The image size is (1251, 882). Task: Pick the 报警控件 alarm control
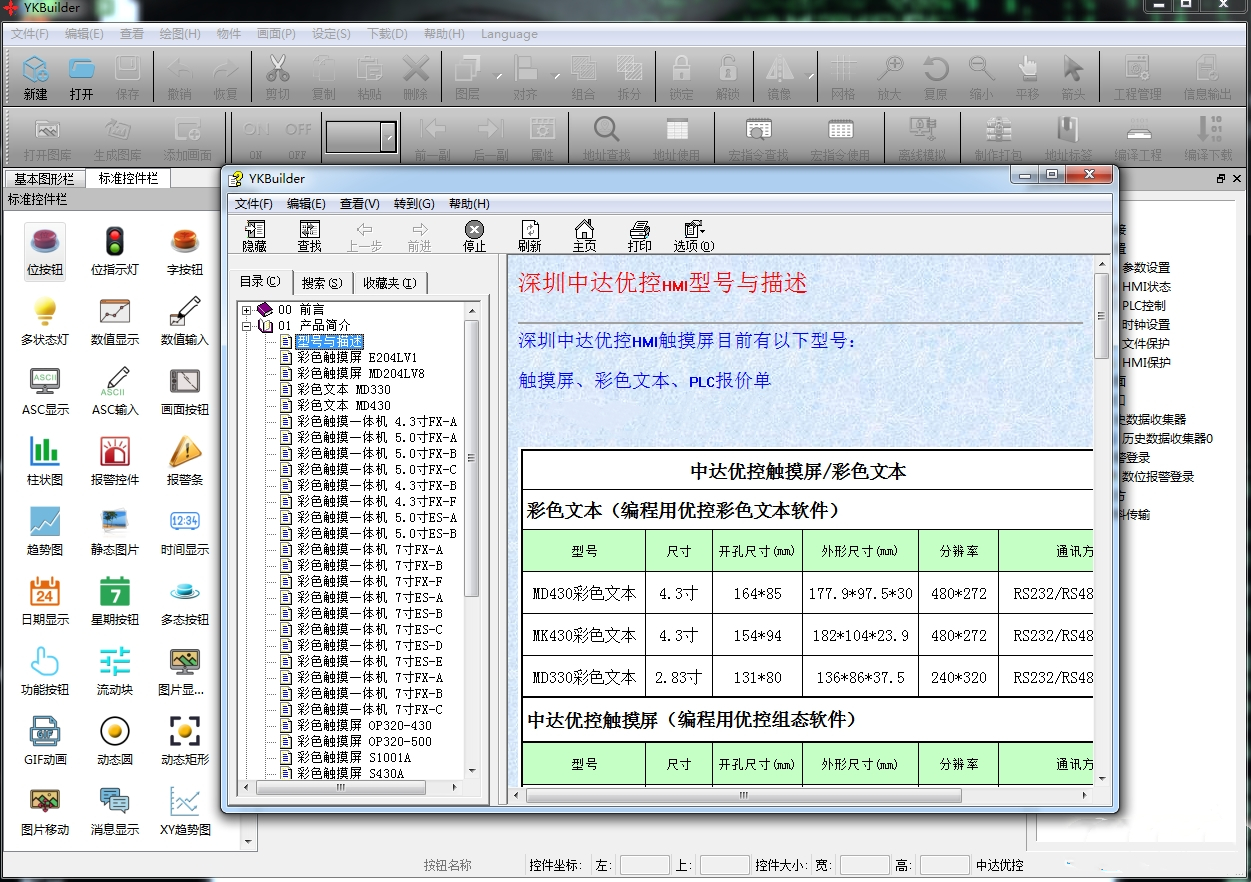[115, 459]
